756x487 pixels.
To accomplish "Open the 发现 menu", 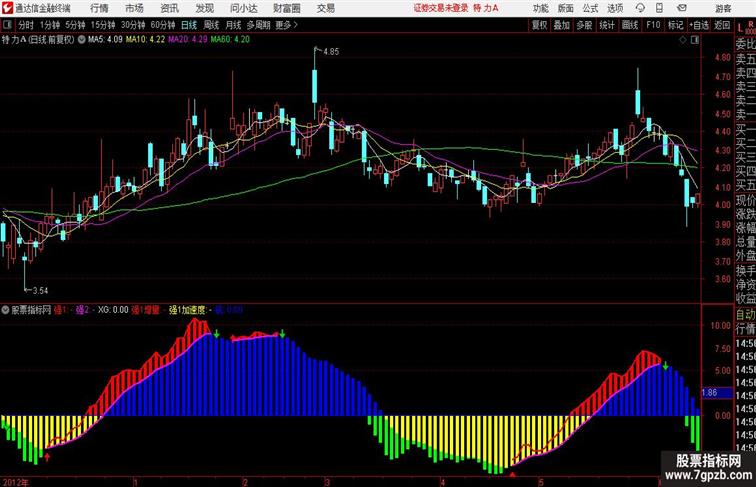I will [x=204, y=8].
